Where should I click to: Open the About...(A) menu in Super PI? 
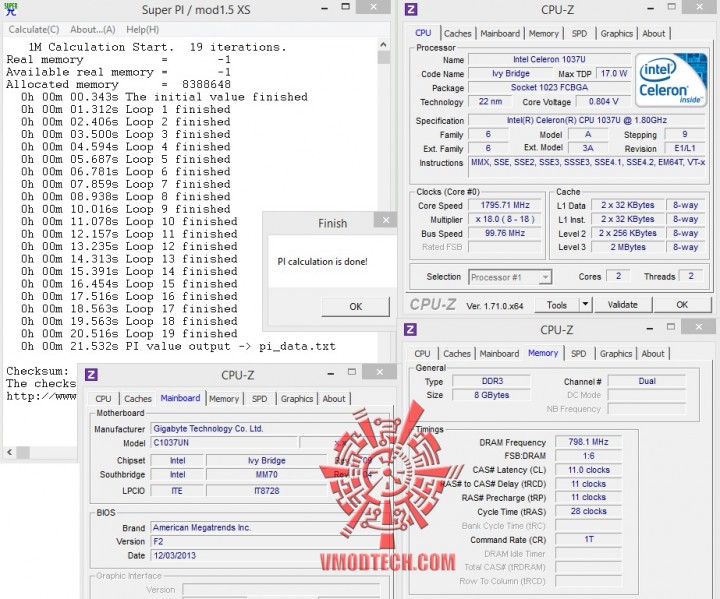click(92, 29)
